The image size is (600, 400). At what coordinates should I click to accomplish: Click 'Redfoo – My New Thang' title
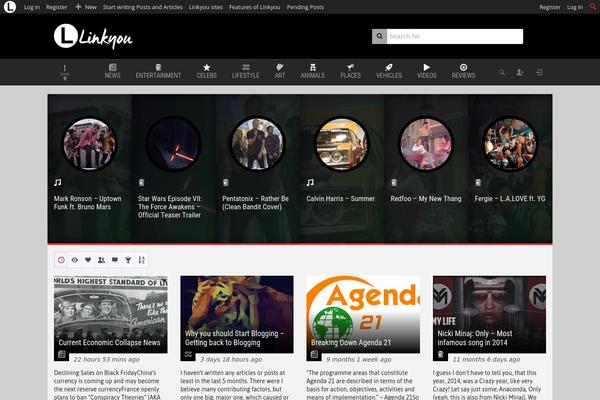[426, 199]
